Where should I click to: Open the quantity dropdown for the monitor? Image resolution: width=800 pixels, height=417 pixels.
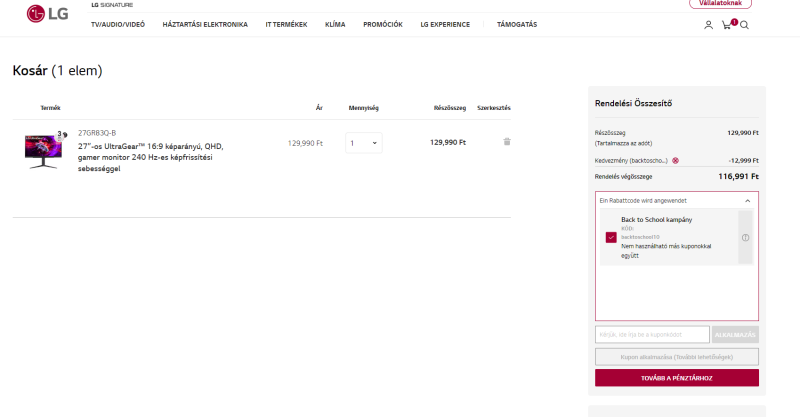pyautogui.click(x=364, y=143)
